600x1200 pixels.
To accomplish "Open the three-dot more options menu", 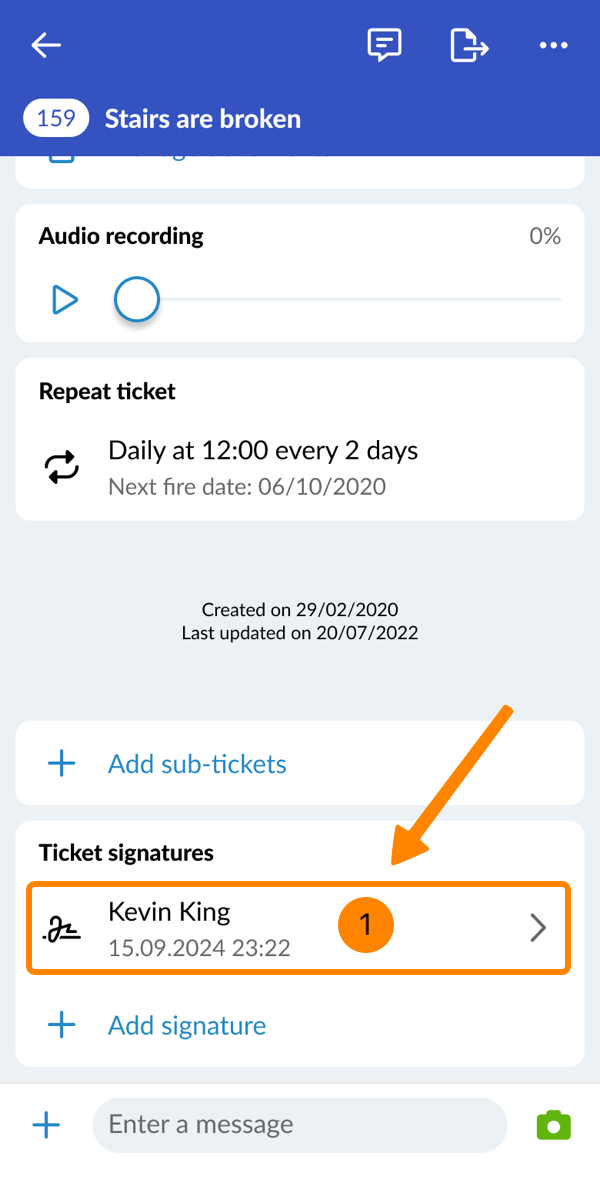I will click(x=553, y=45).
